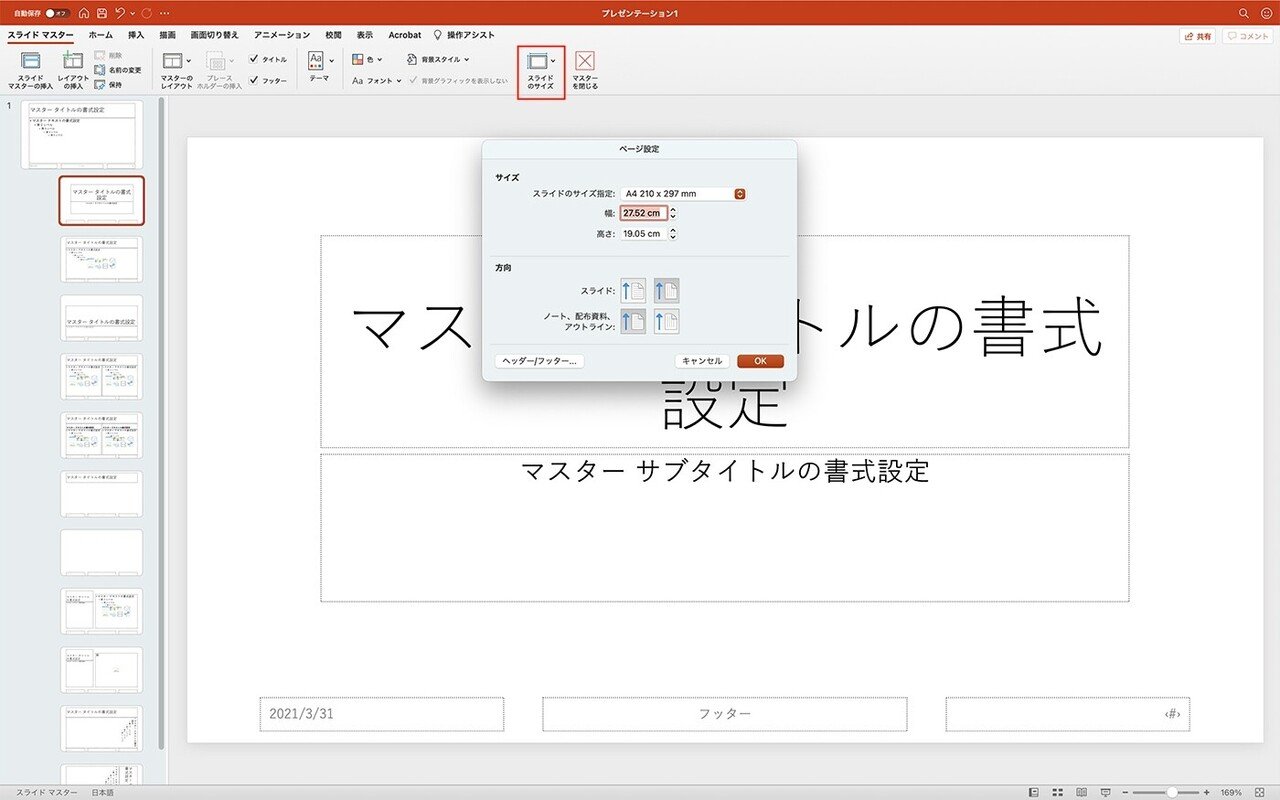Click the zoom slider handle
1280x800 pixels.
(1171, 792)
